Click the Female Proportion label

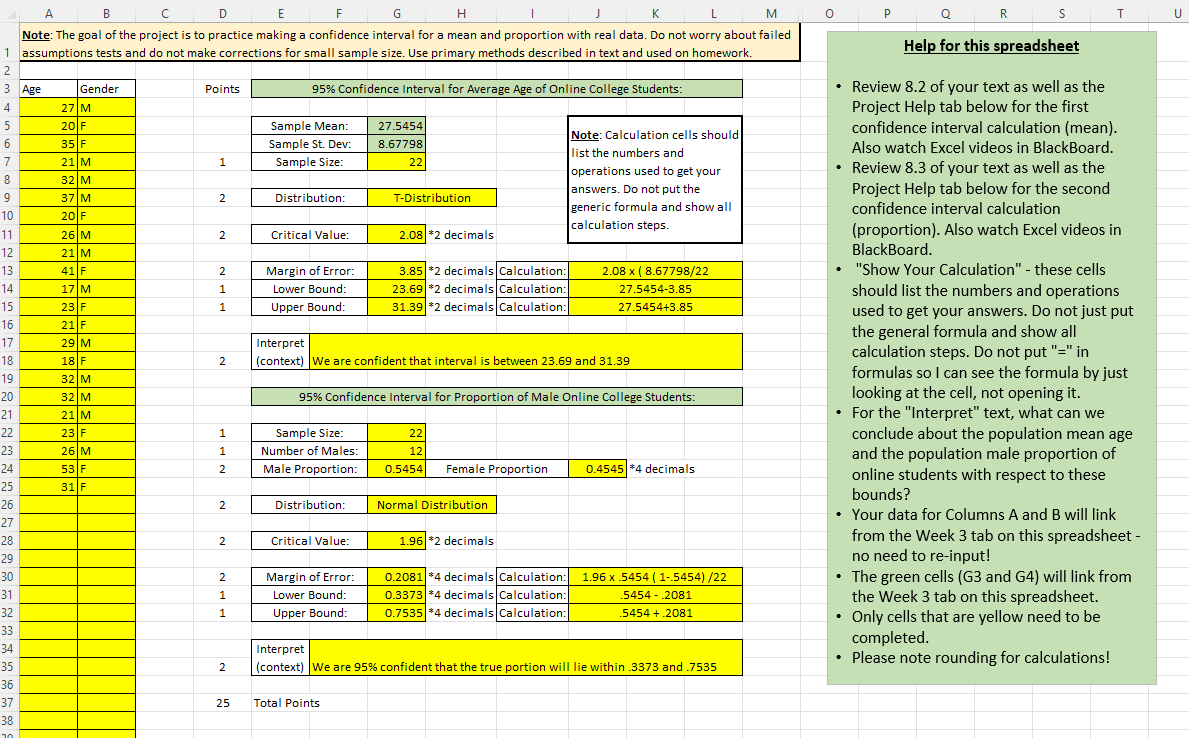497,469
